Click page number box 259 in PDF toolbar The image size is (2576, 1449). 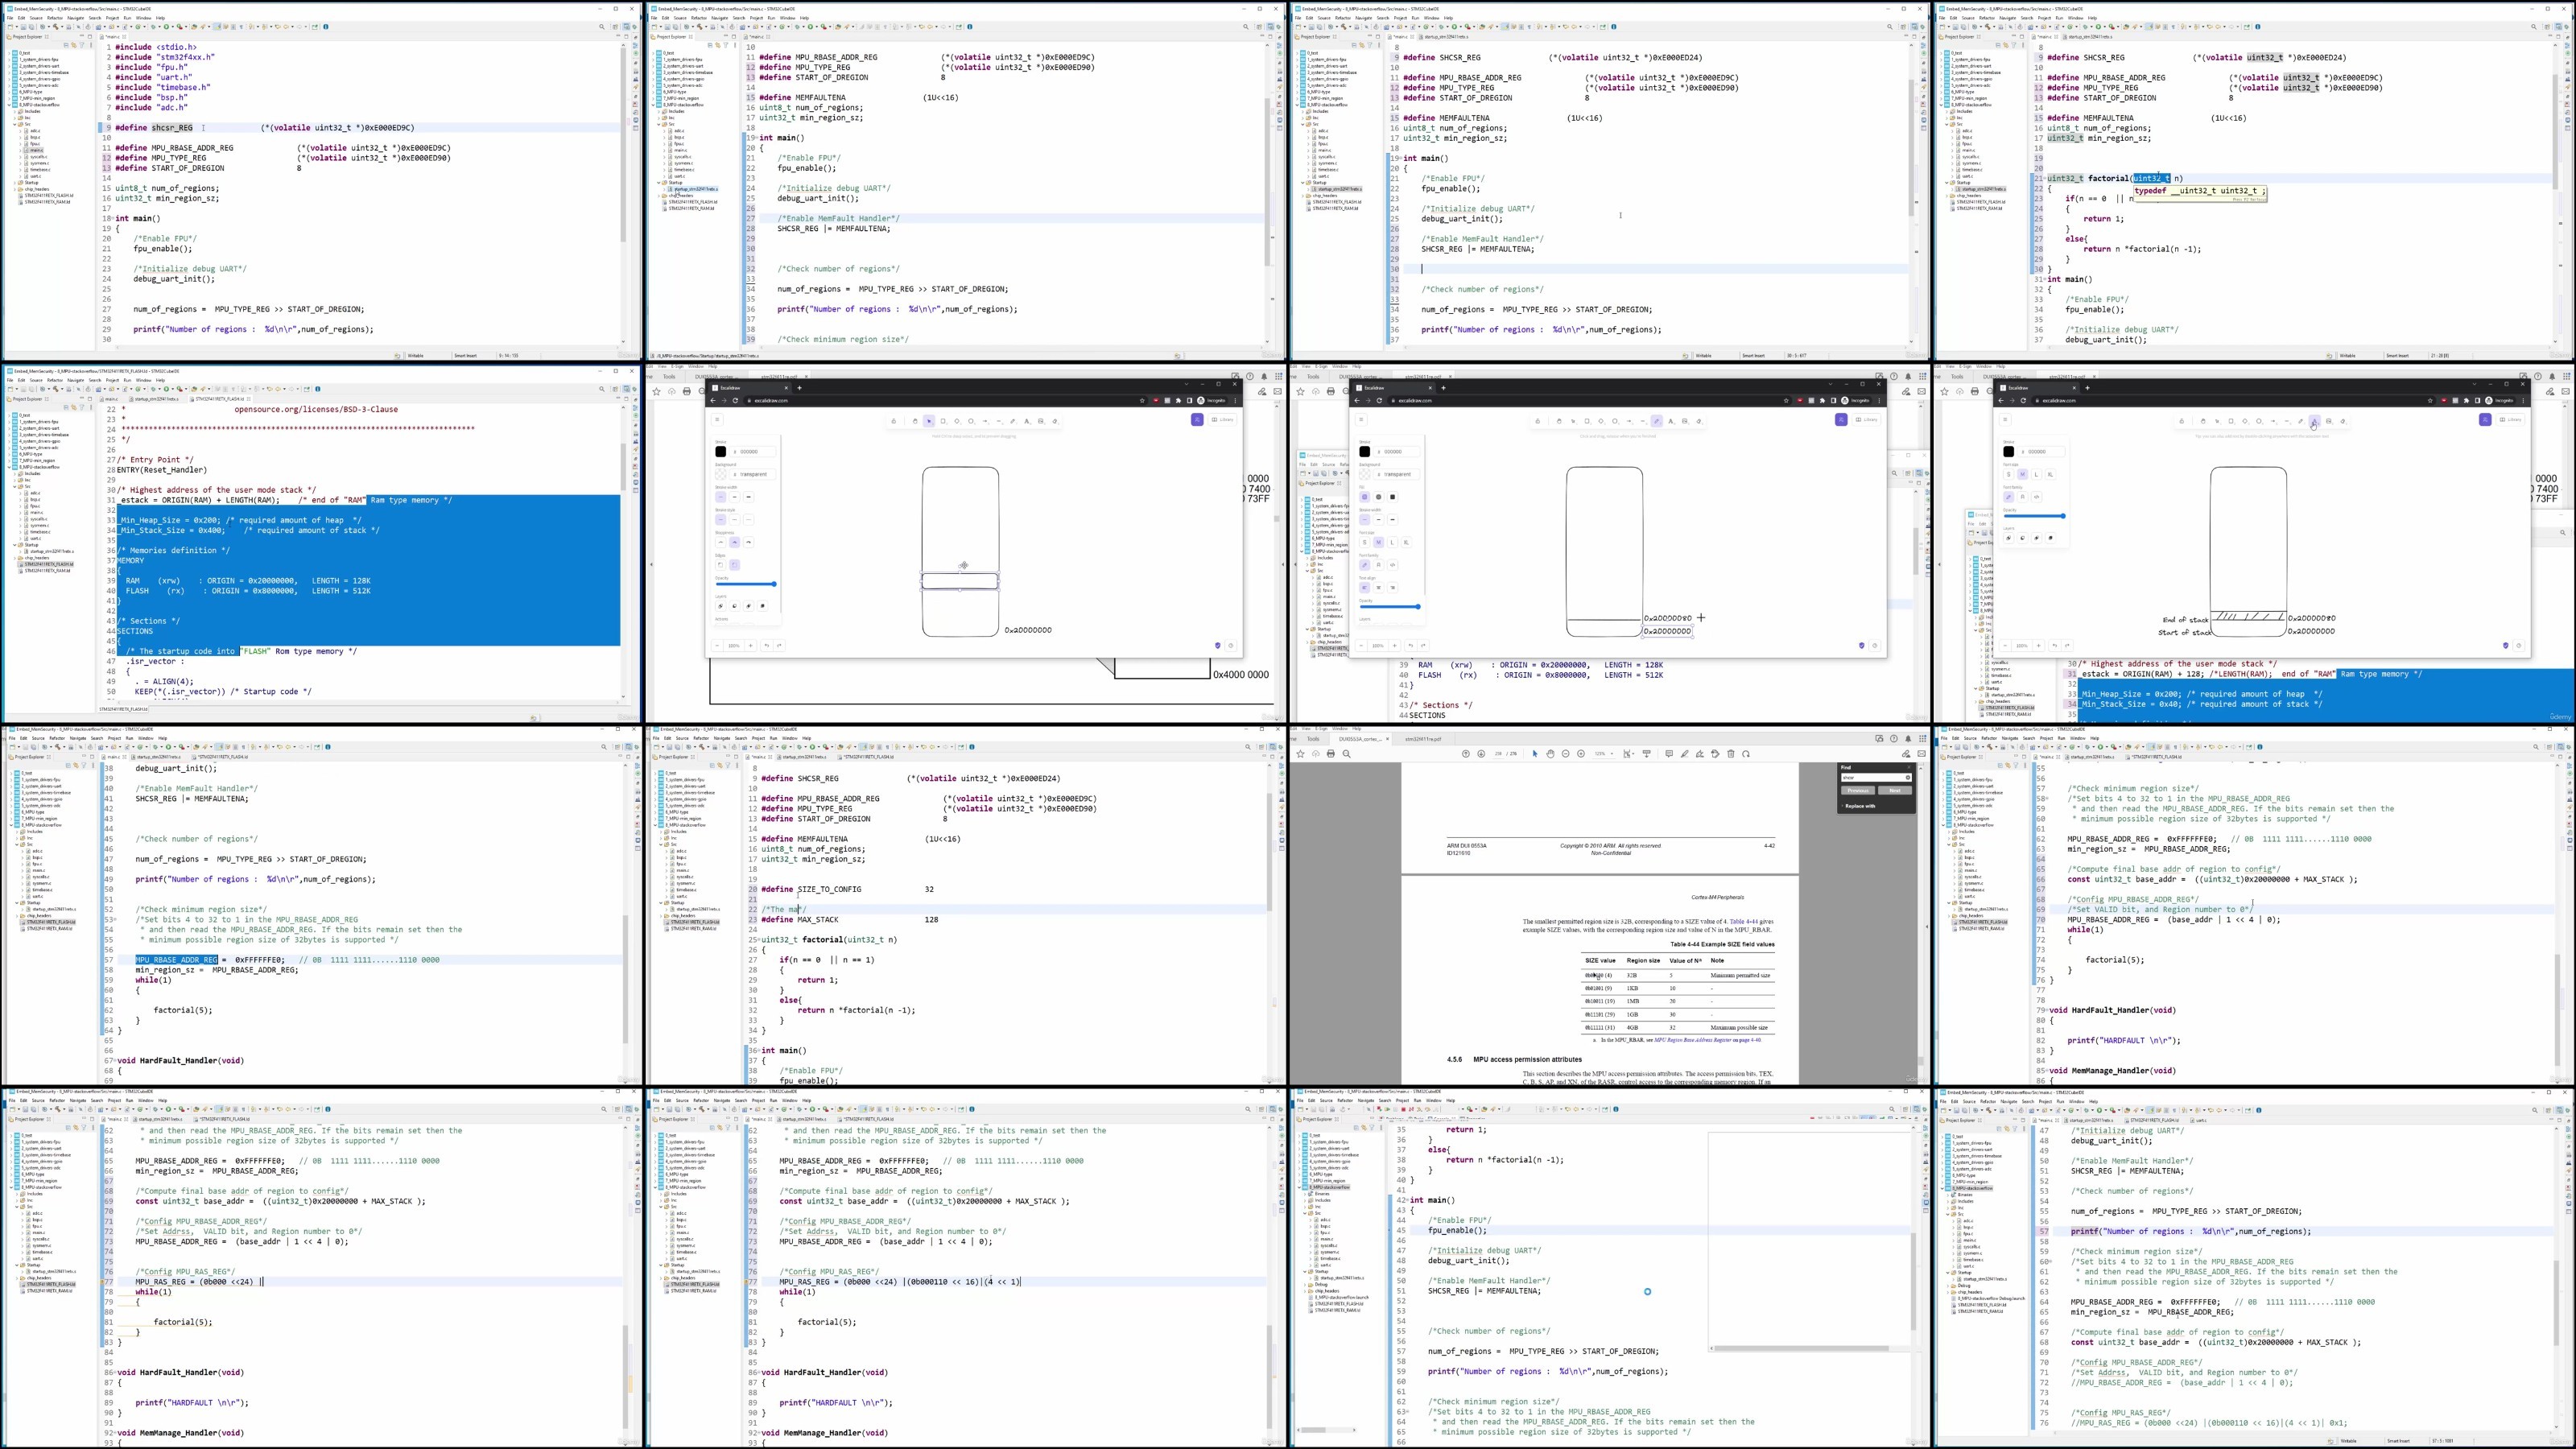coord(1499,754)
